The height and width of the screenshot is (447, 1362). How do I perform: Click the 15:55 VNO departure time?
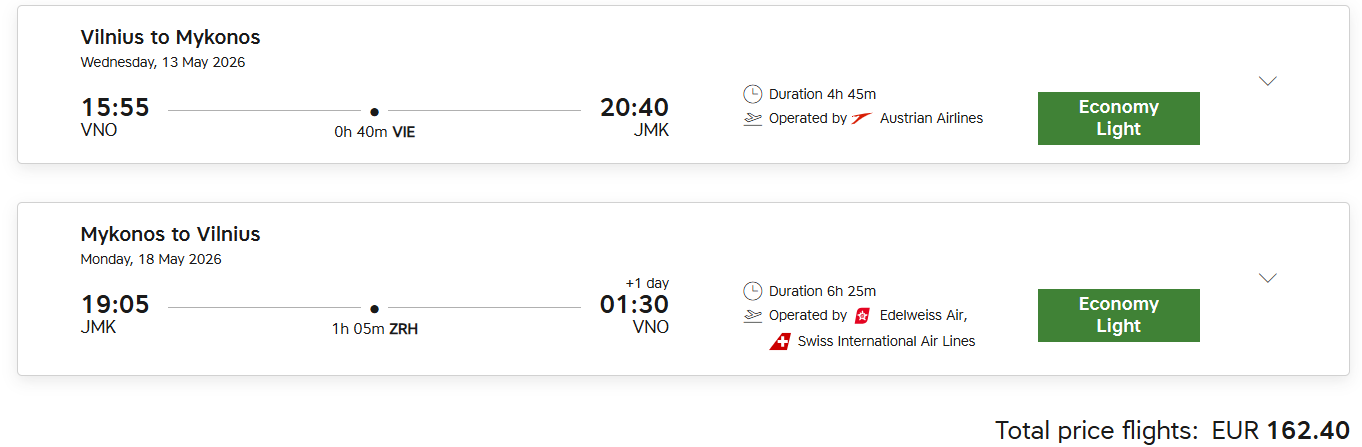[115, 108]
